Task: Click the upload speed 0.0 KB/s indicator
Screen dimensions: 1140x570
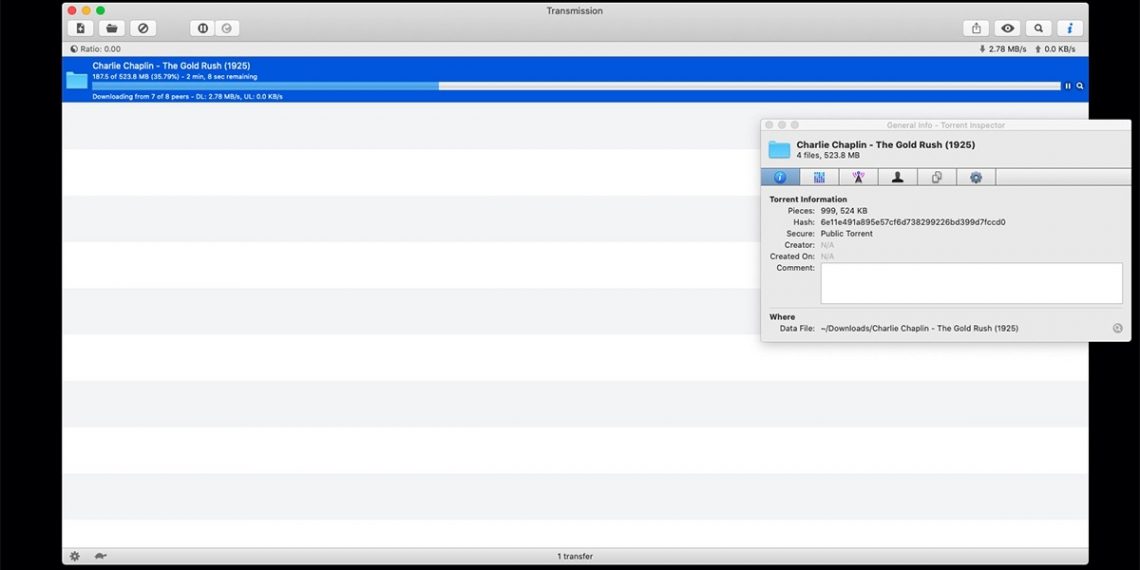Action: [1055, 49]
